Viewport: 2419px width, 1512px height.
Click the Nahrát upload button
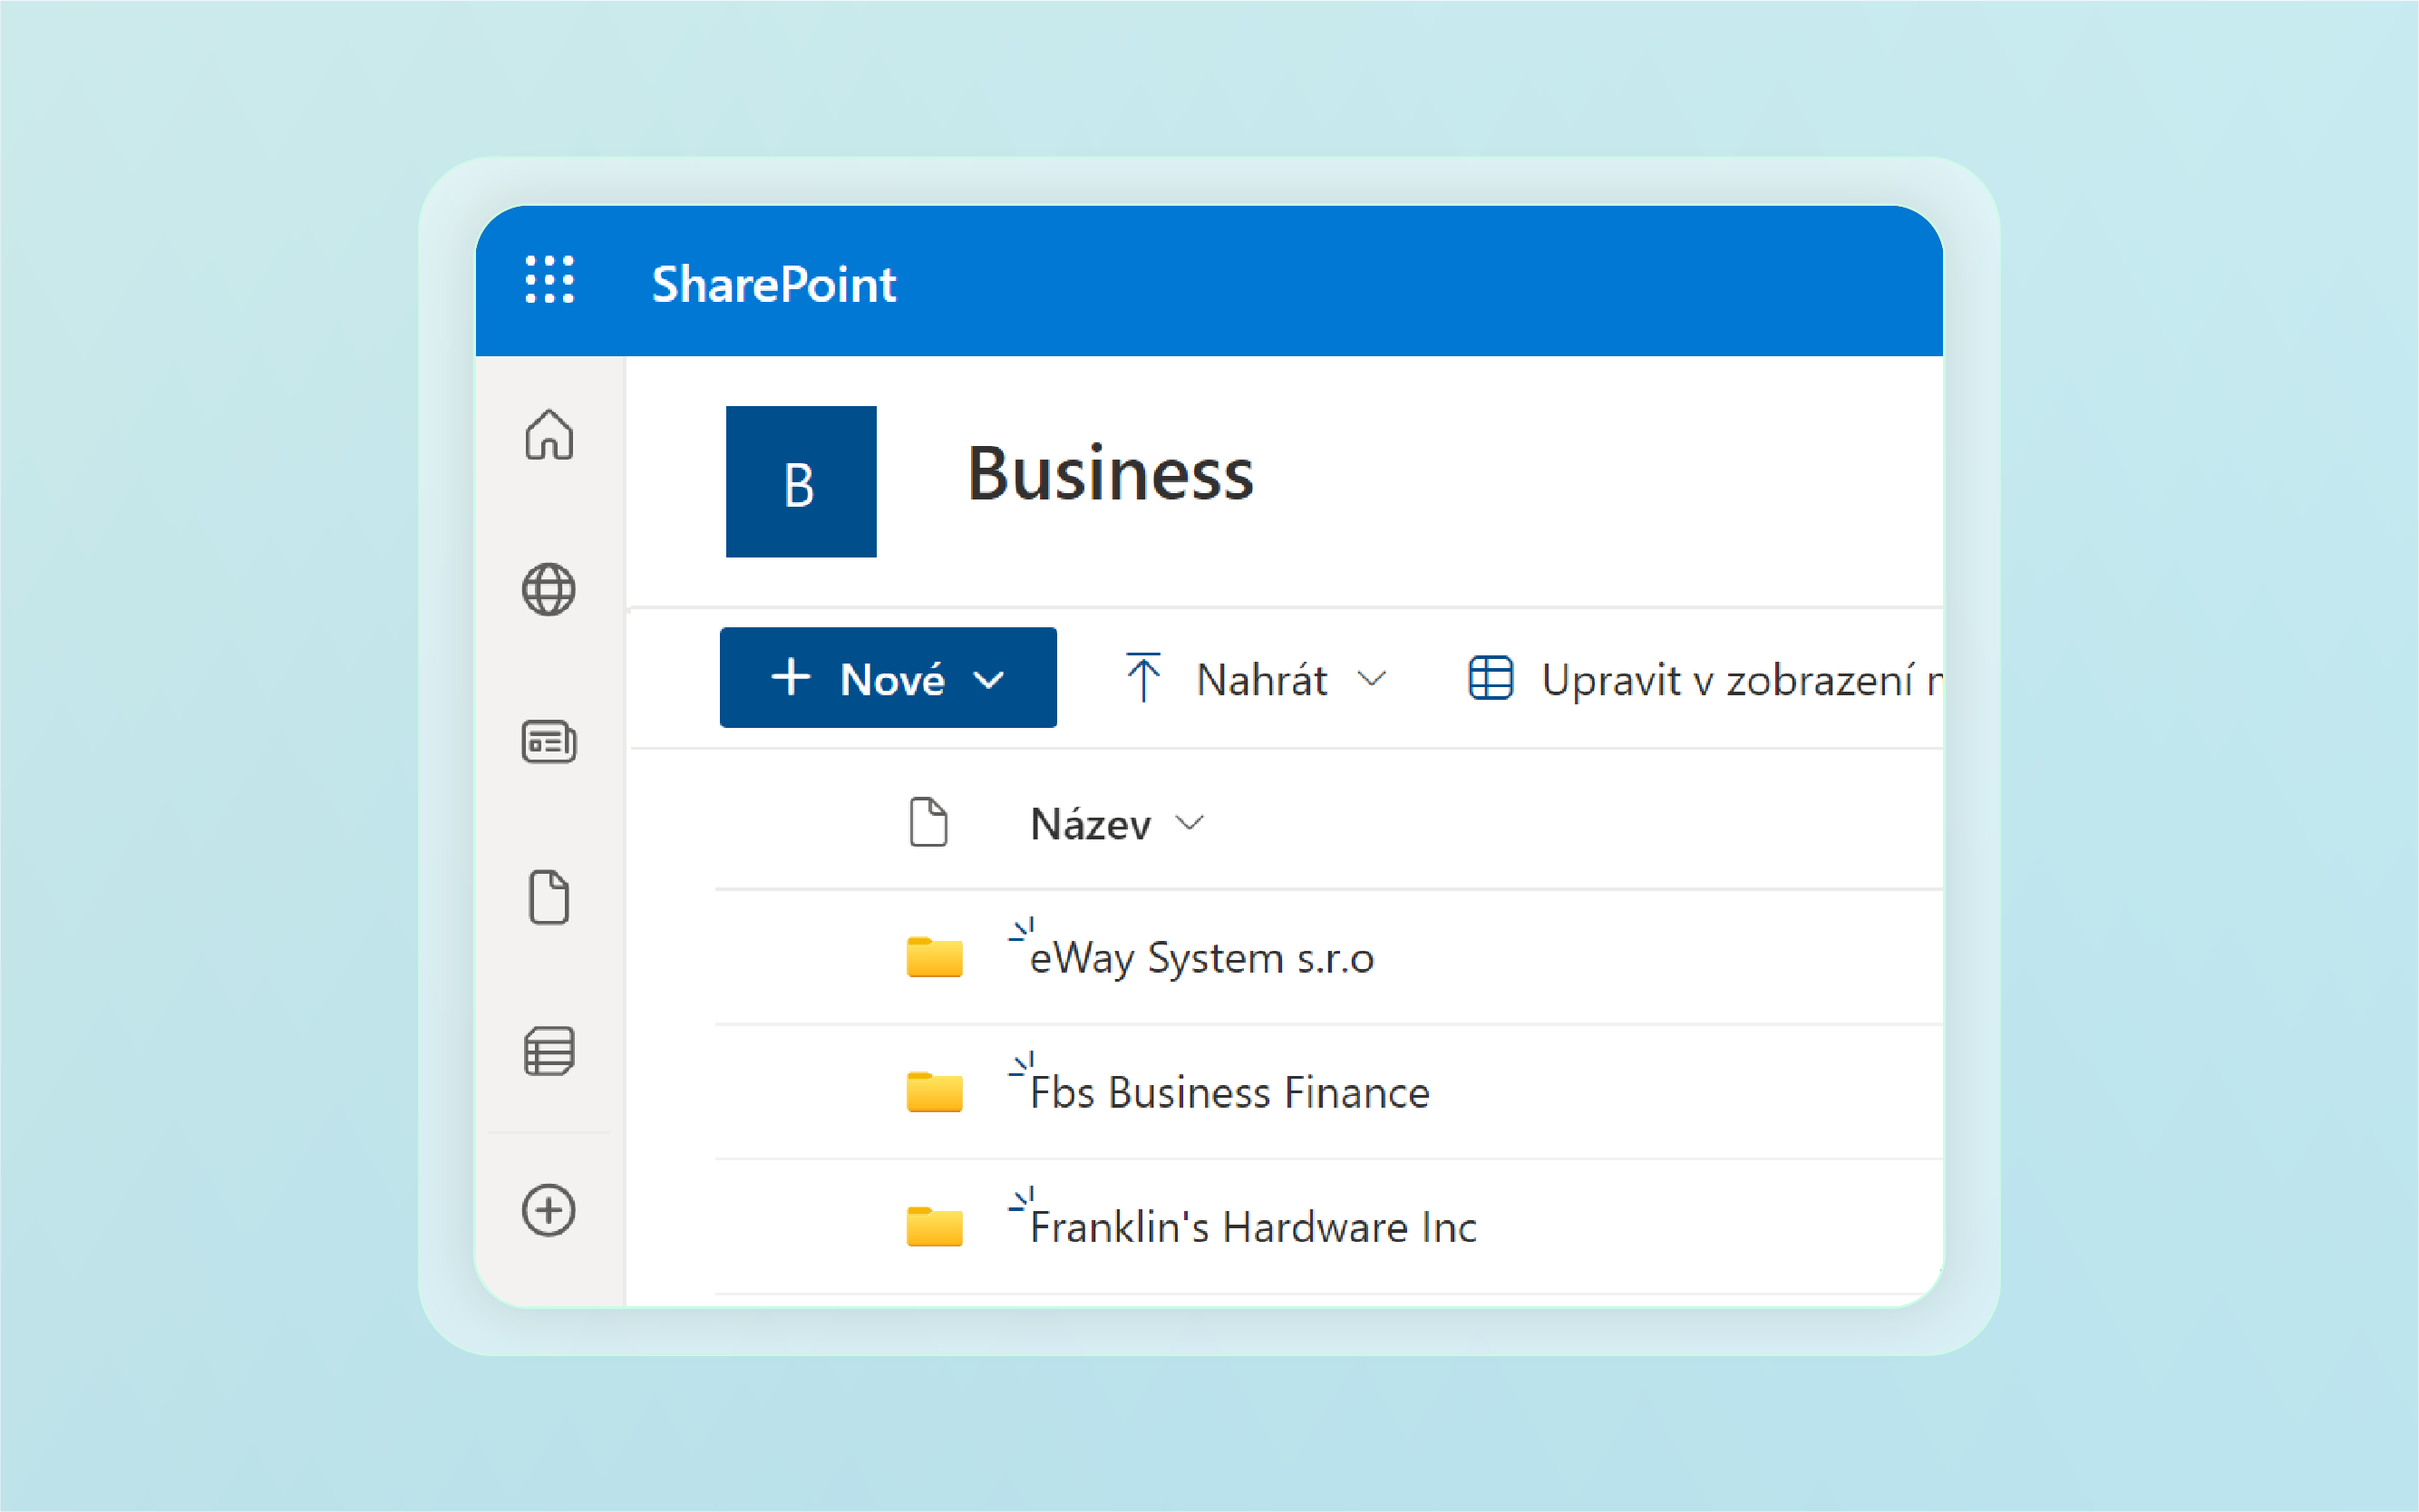pos(1254,679)
